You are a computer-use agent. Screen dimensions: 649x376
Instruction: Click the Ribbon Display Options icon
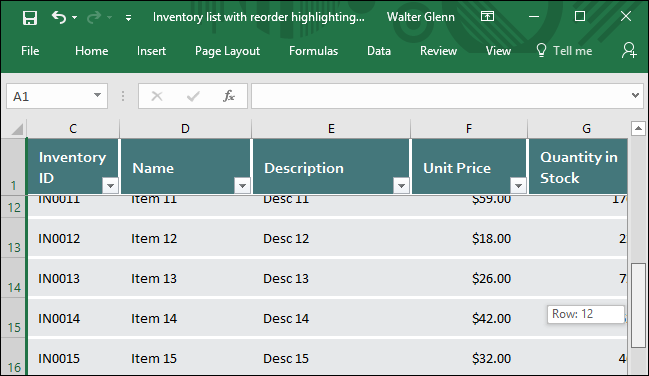tap(487, 17)
